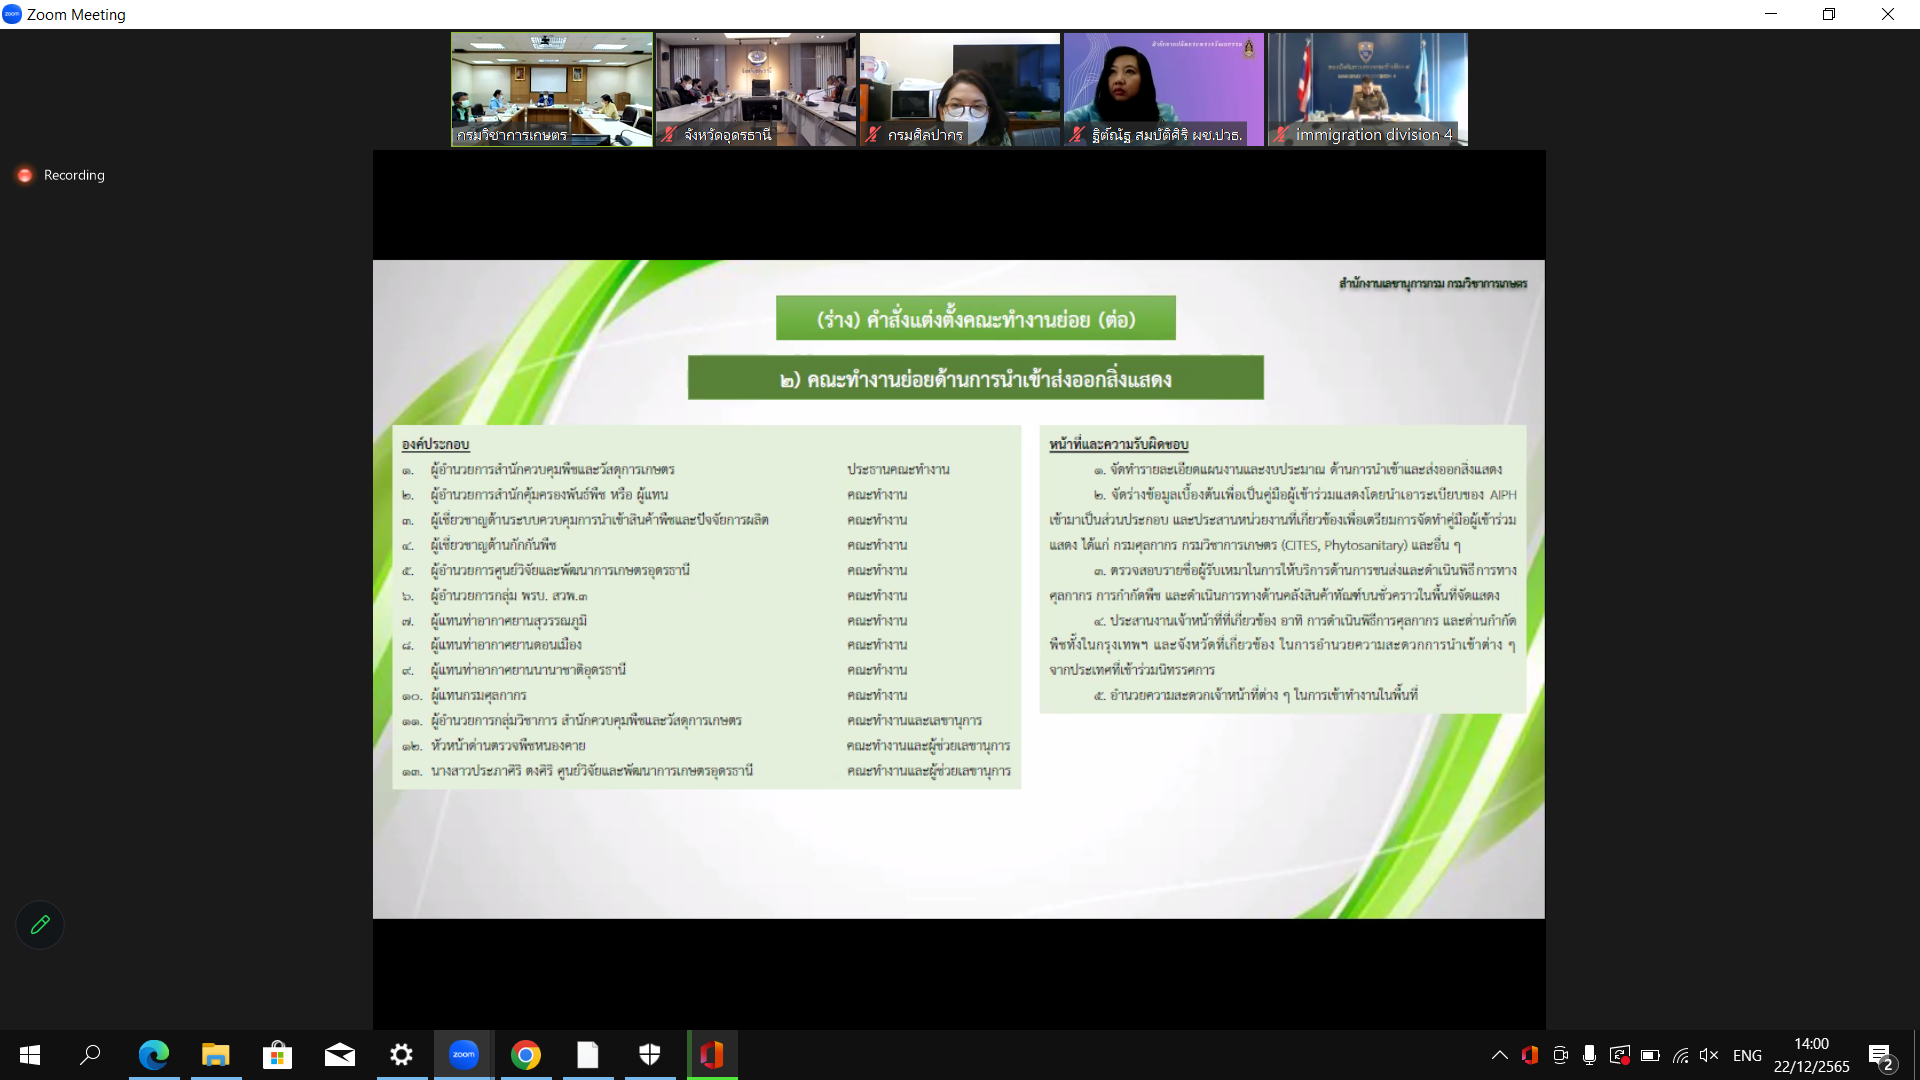This screenshot has height=1080, width=1920.
Task: Open the clock showing 14:00 22/12/2565
Action: point(1811,1055)
